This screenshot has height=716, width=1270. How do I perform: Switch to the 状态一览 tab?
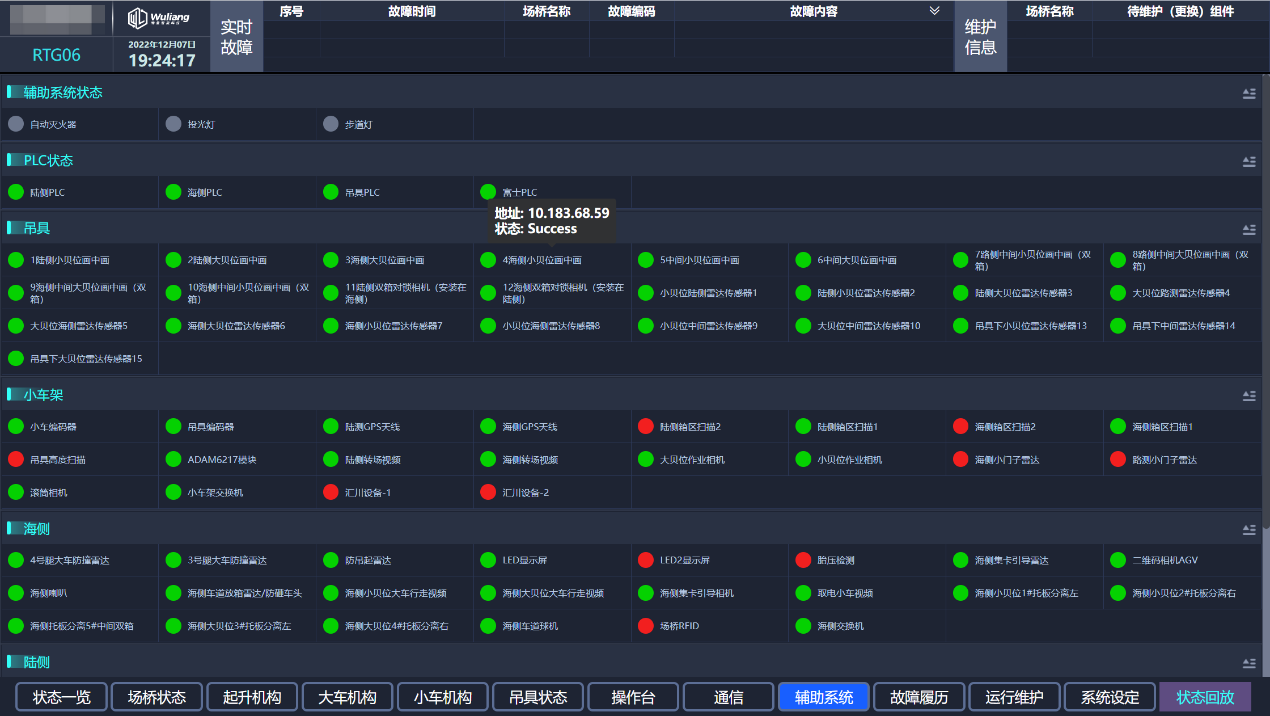point(62,697)
